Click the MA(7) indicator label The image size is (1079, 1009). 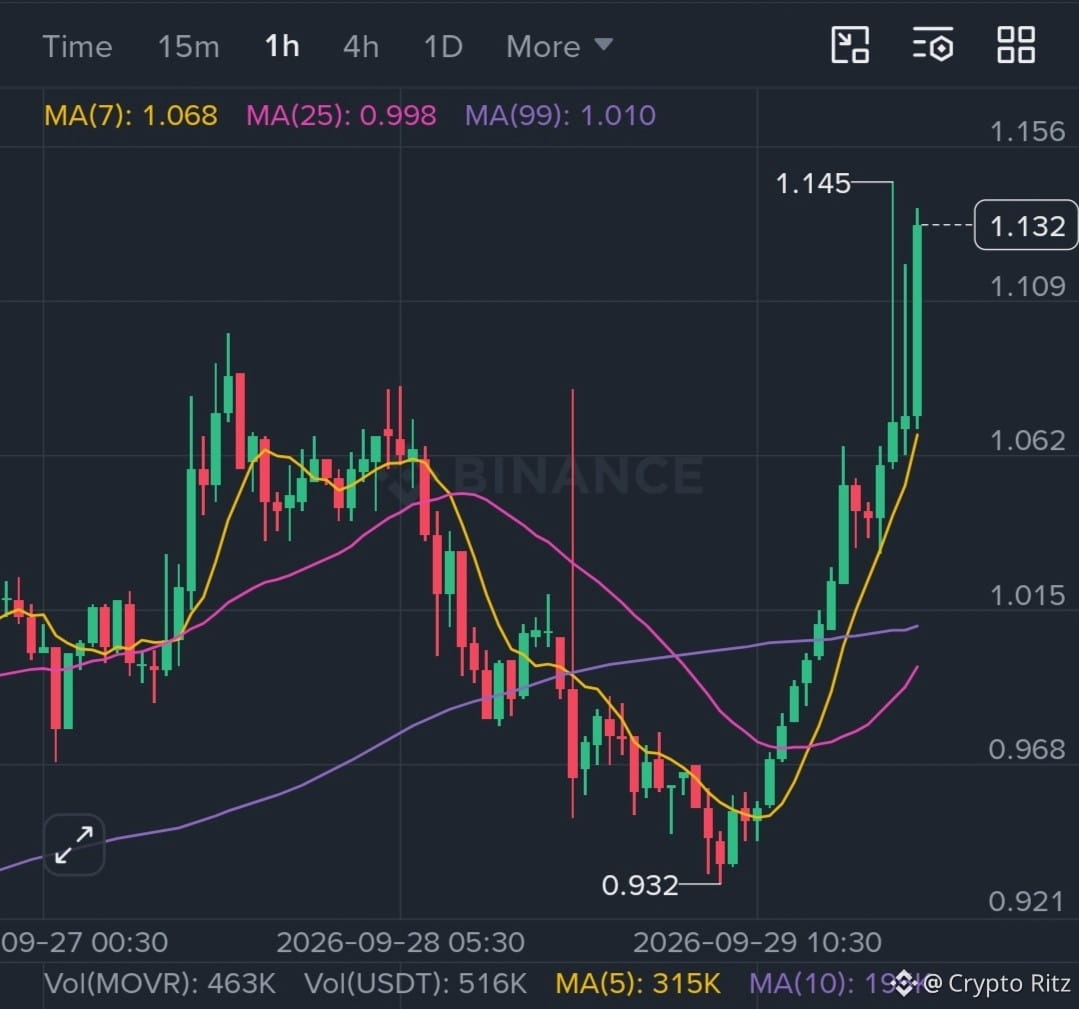pos(131,115)
